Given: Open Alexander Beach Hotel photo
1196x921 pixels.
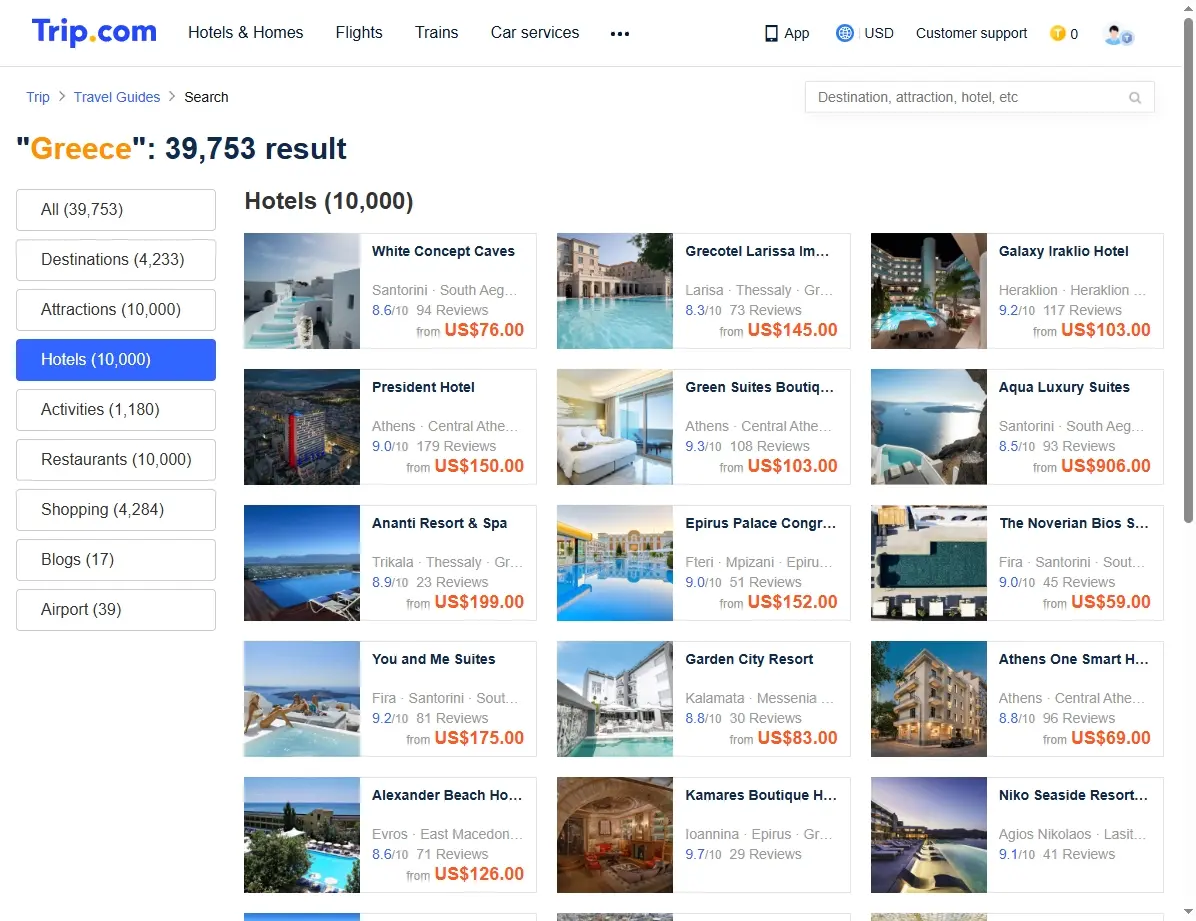Looking at the screenshot, I should click(x=302, y=835).
